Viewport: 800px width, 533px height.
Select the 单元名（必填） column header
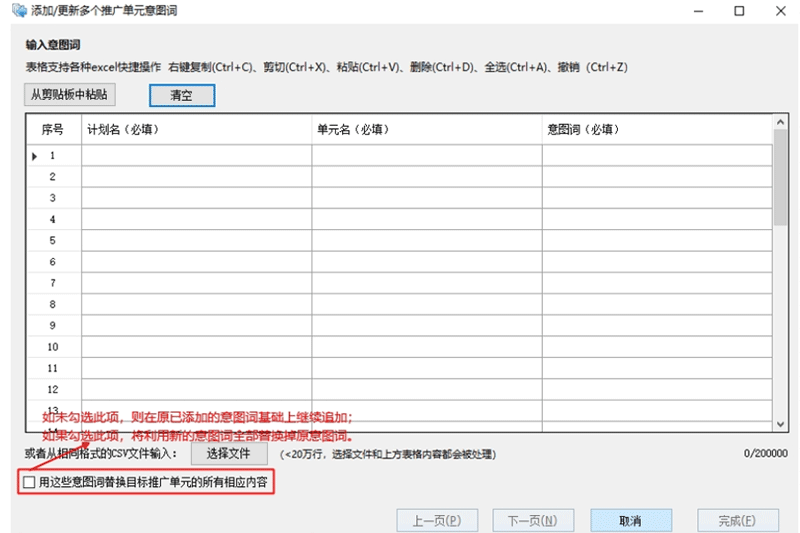(x=426, y=129)
